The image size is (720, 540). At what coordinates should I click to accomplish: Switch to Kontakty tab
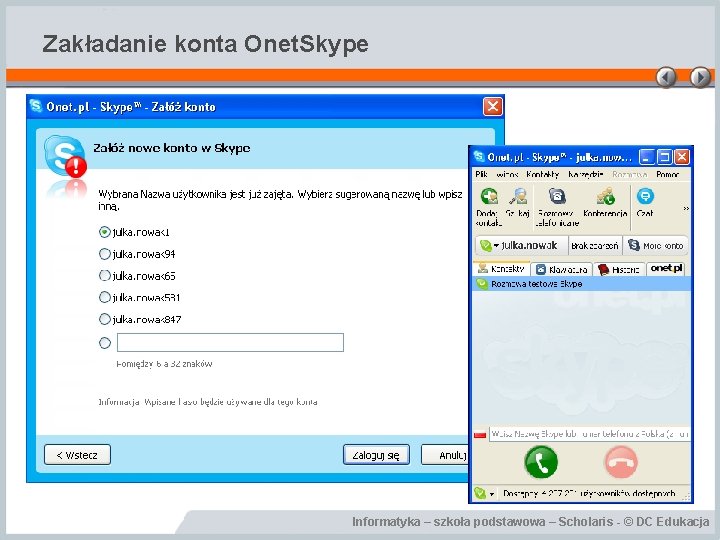point(501,269)
